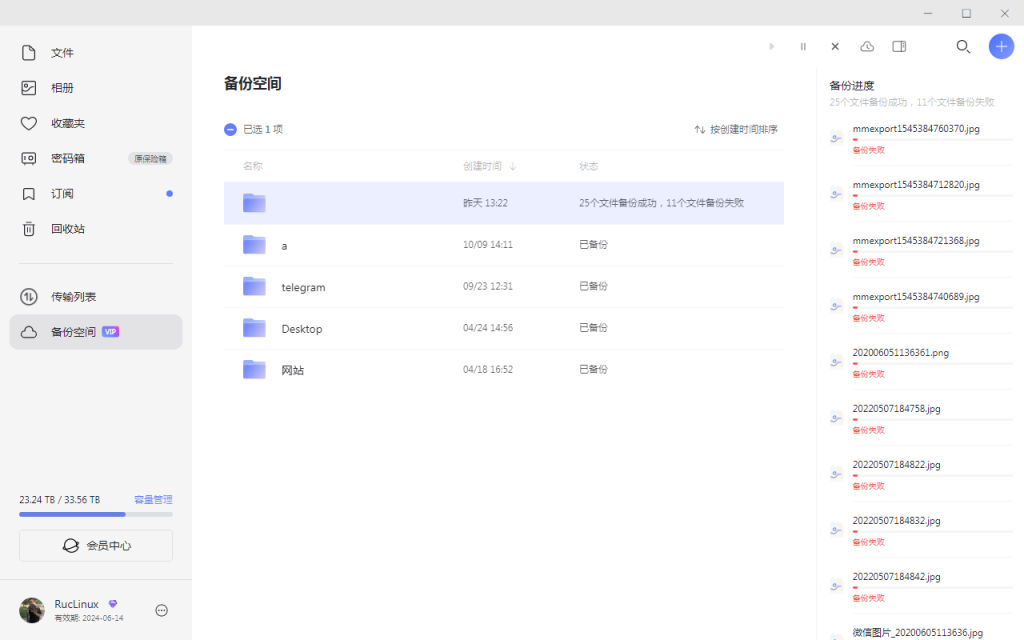1024x640 pixels.
Task: Cancel backup with the X icon
Action: [x=835, y=46]
